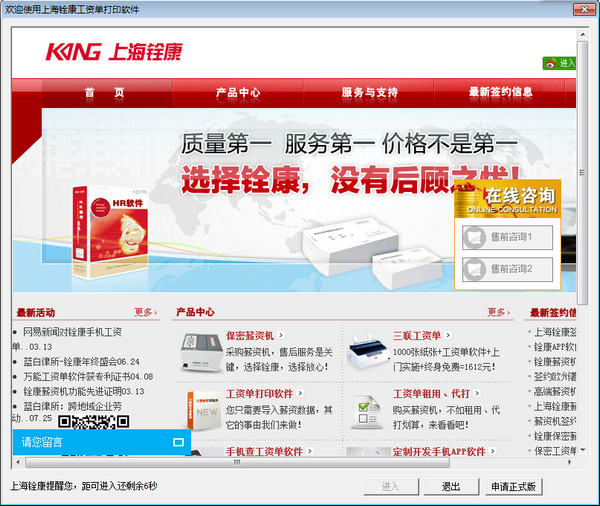The image size is (600, 506).
Task: Click the disabled 进入 button
Action: point(391,487)
